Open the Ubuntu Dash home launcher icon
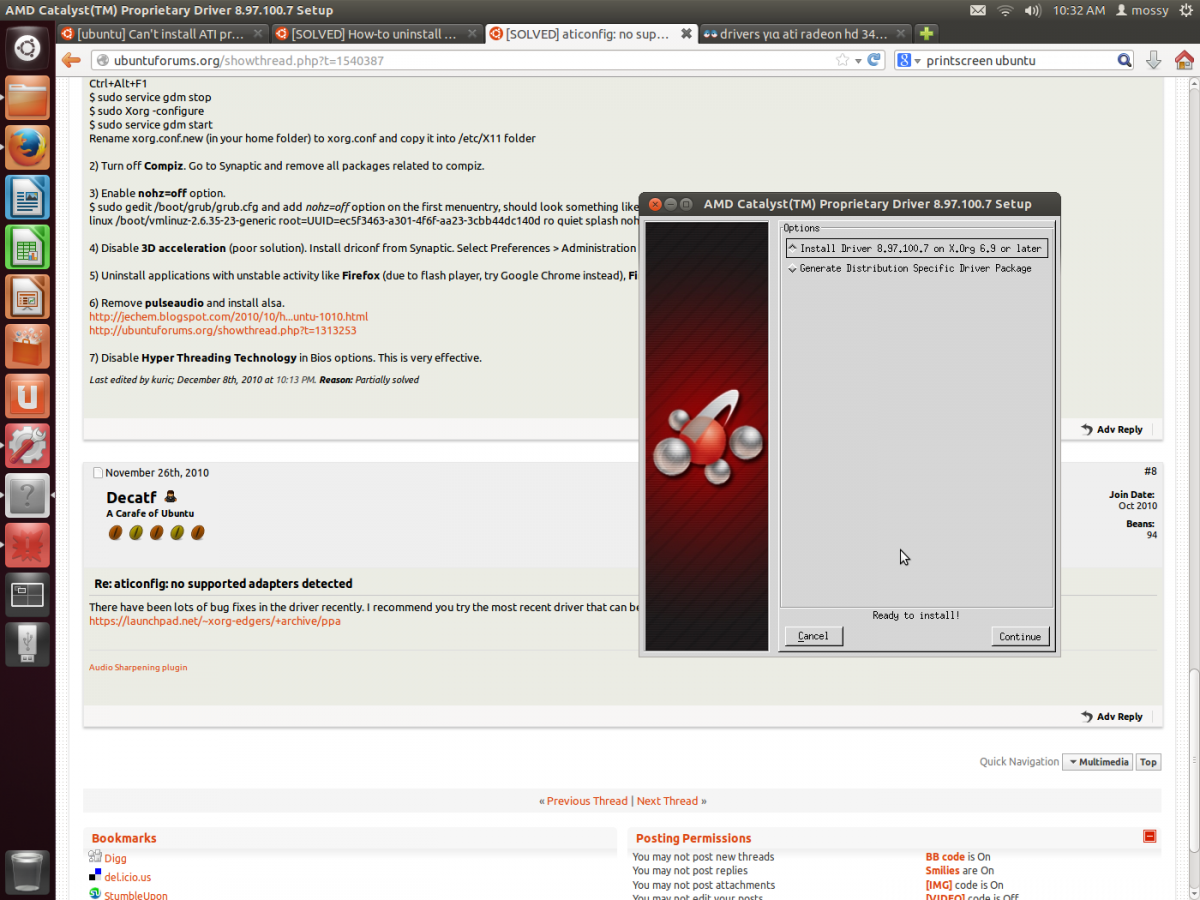Viewport: 1200px width, 900px height. pos(27,47)
